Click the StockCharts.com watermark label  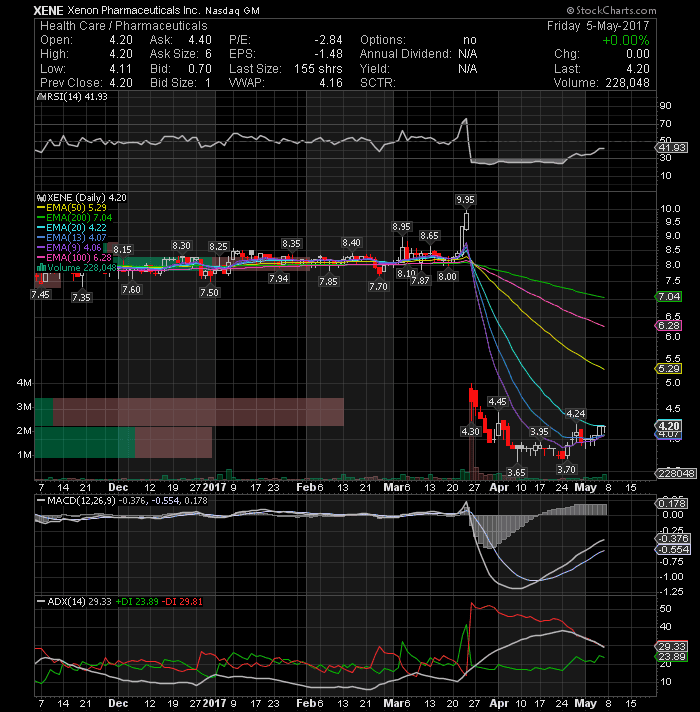pos(611,10)
